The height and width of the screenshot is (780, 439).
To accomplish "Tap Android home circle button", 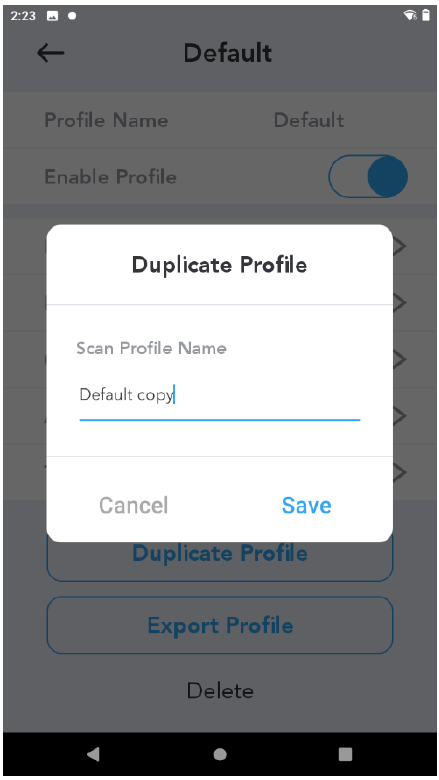I will [x=220, y=754].
